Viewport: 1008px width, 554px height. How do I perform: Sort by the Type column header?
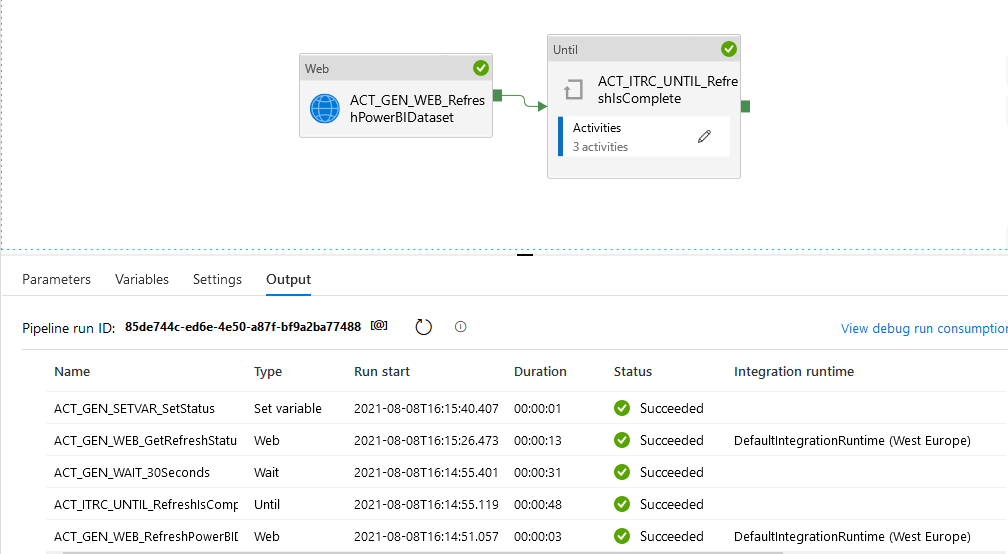[x=268, y=371]
